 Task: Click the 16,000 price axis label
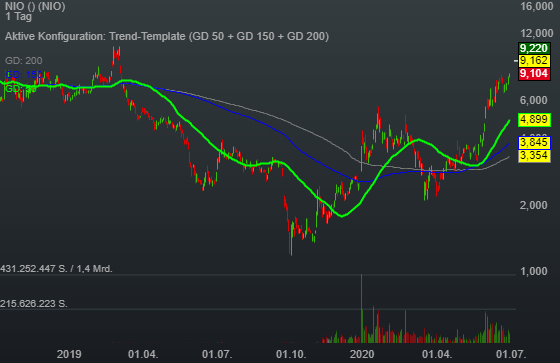[536, 6]
